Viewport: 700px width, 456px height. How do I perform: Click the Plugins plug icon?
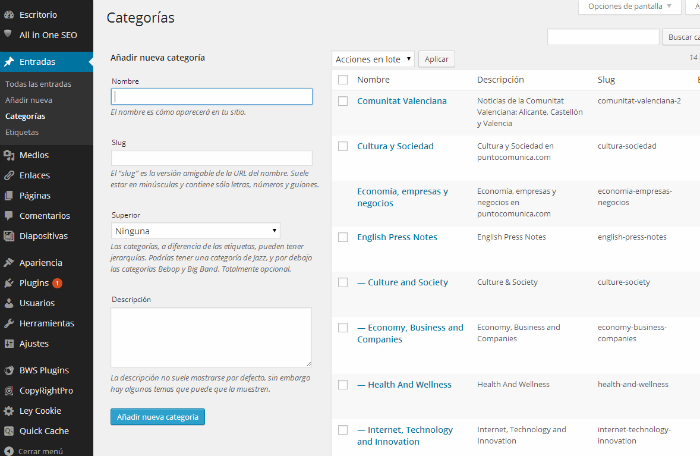point(9,283)
